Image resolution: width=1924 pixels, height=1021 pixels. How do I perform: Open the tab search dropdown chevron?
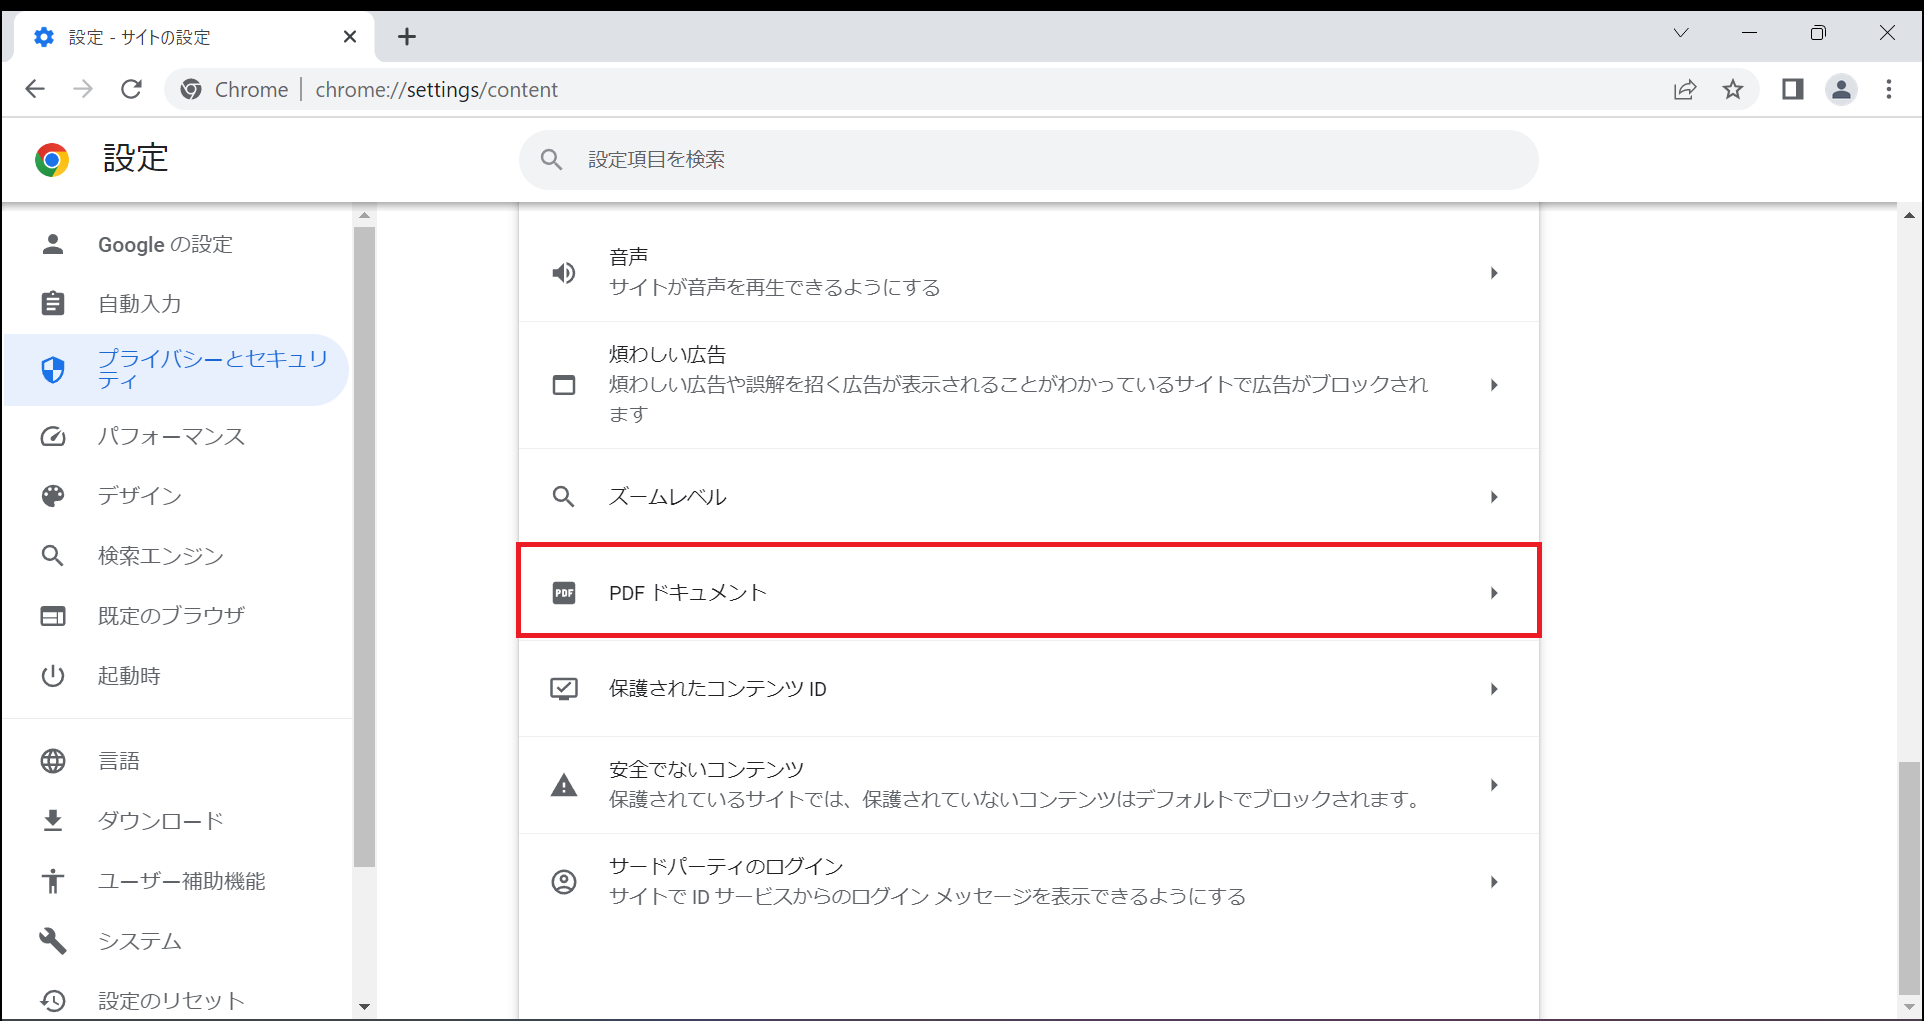point(1681,33)
